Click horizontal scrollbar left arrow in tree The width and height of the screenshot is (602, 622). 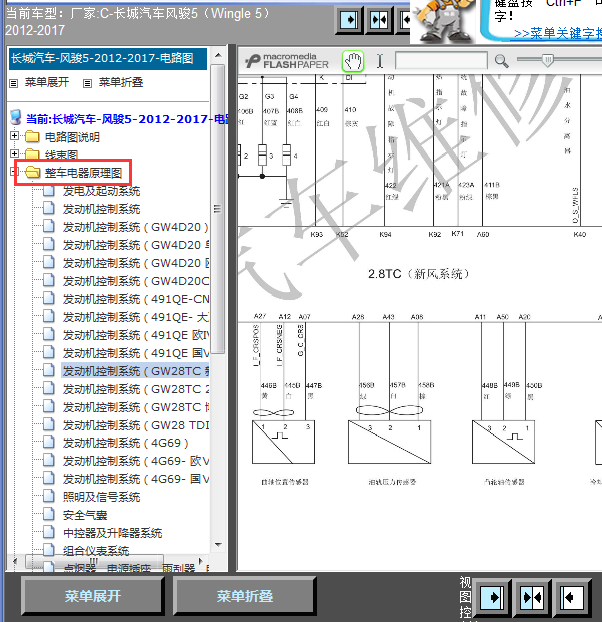click(x=15, y=561)
